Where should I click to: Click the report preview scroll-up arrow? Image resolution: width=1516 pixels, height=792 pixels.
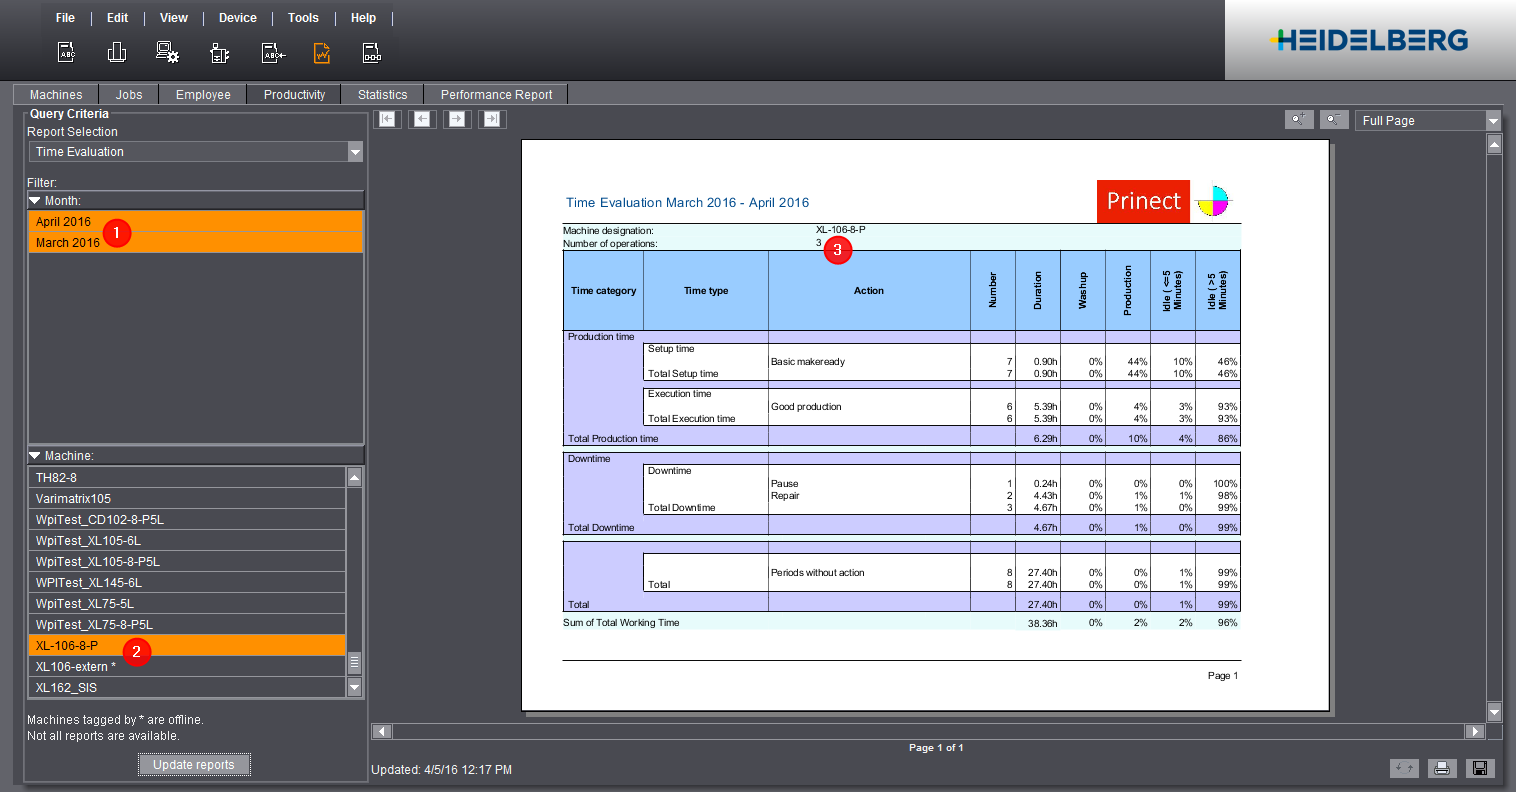coord(1494,144)
